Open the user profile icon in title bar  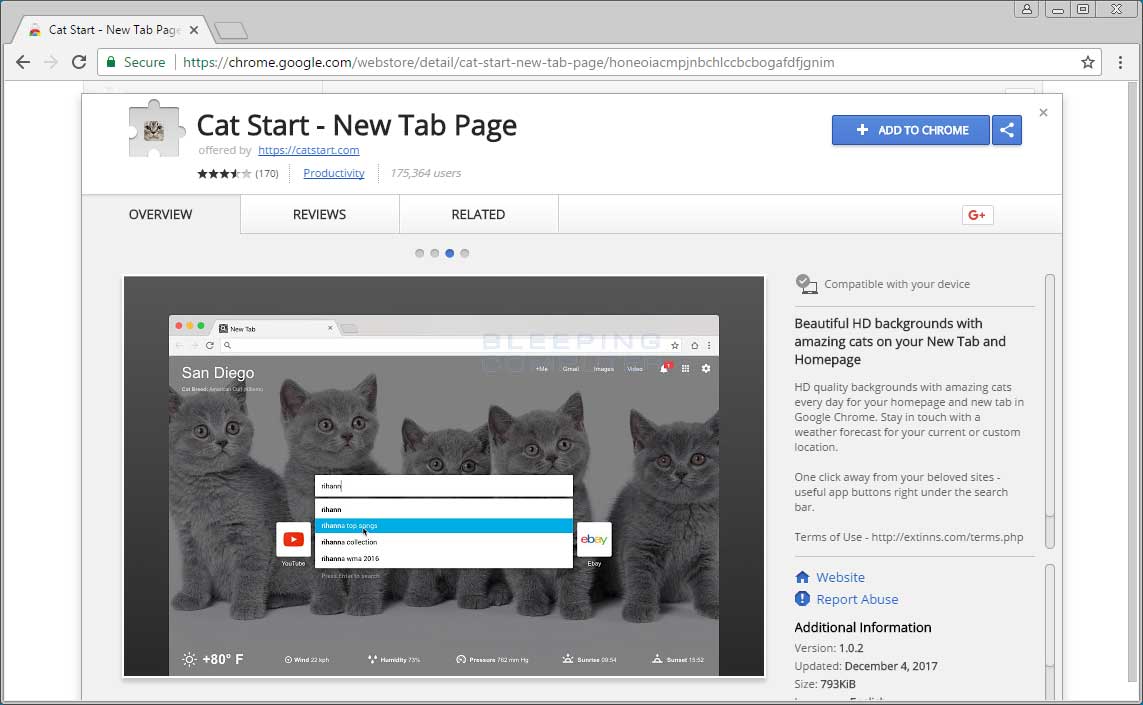coord(1026,9)
